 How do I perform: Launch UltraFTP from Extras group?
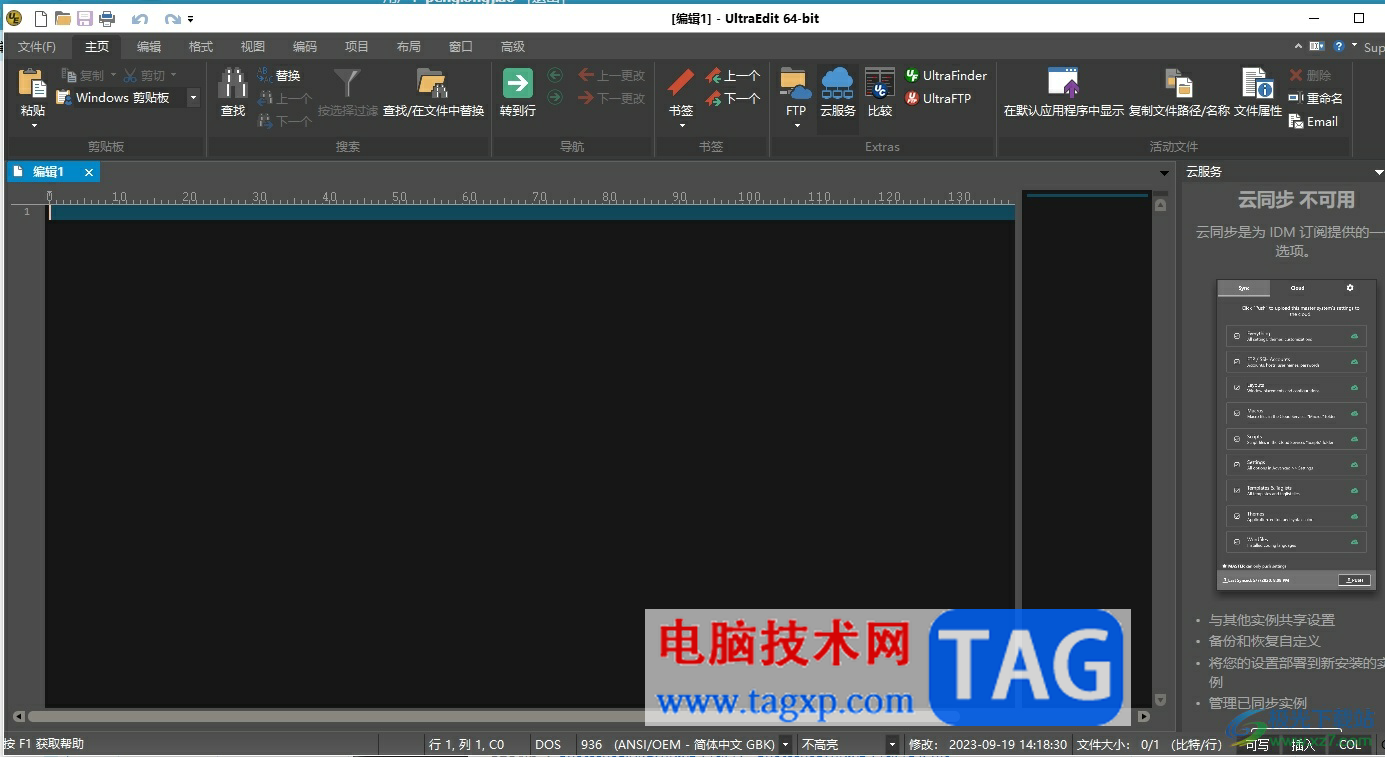(937, 98)
